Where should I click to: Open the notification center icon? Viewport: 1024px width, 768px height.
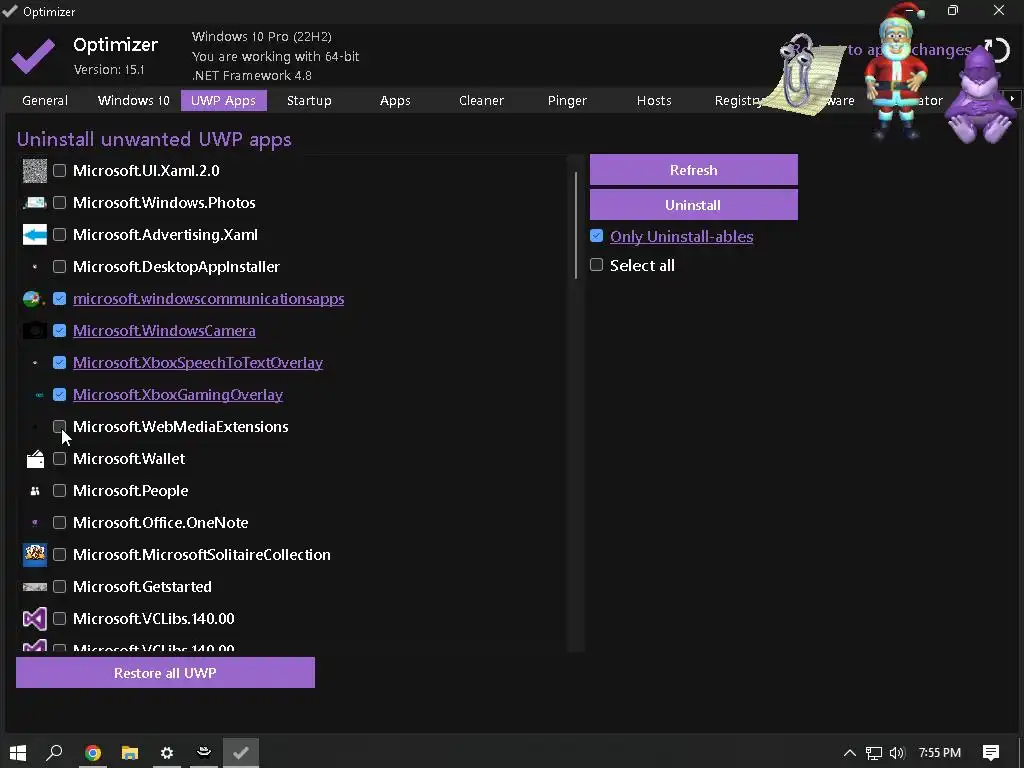pos(991,753)
